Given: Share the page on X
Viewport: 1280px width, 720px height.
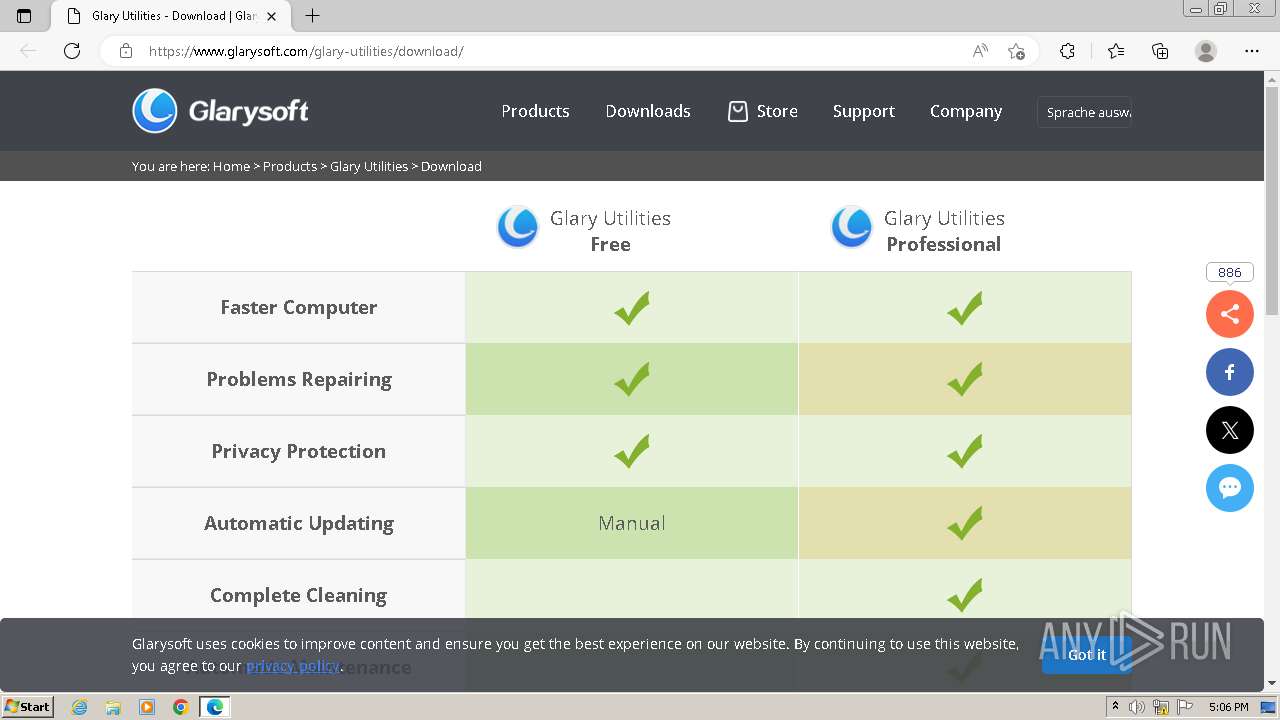Looking at the screenshot, I should (x=1230, y=430).
